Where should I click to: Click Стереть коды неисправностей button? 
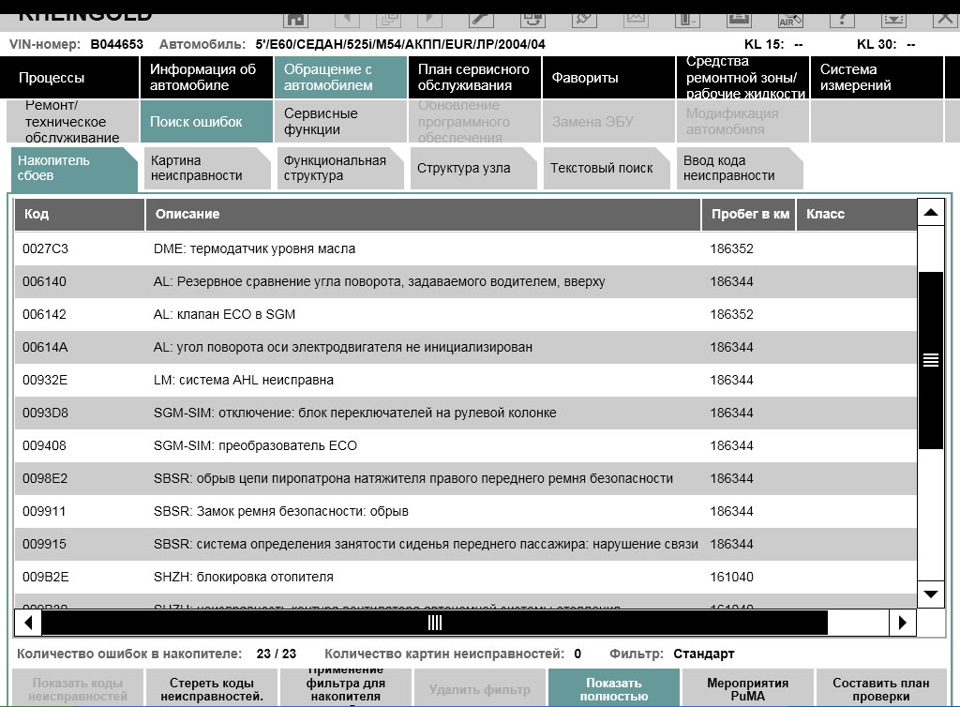coord(212,689)
